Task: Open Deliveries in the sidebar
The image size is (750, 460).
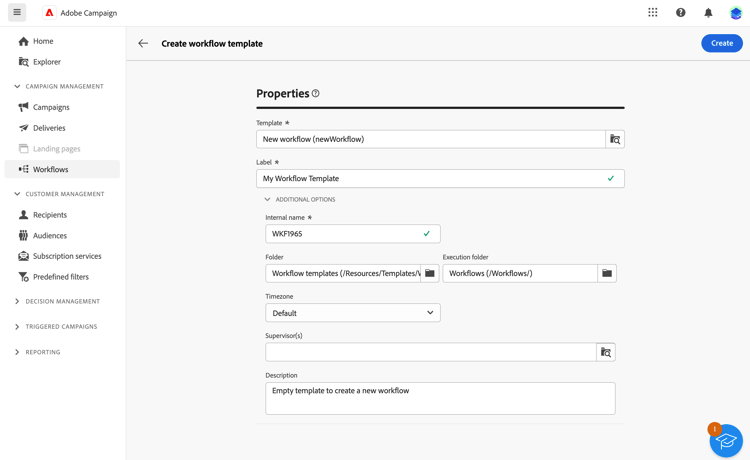Action: 49,128
